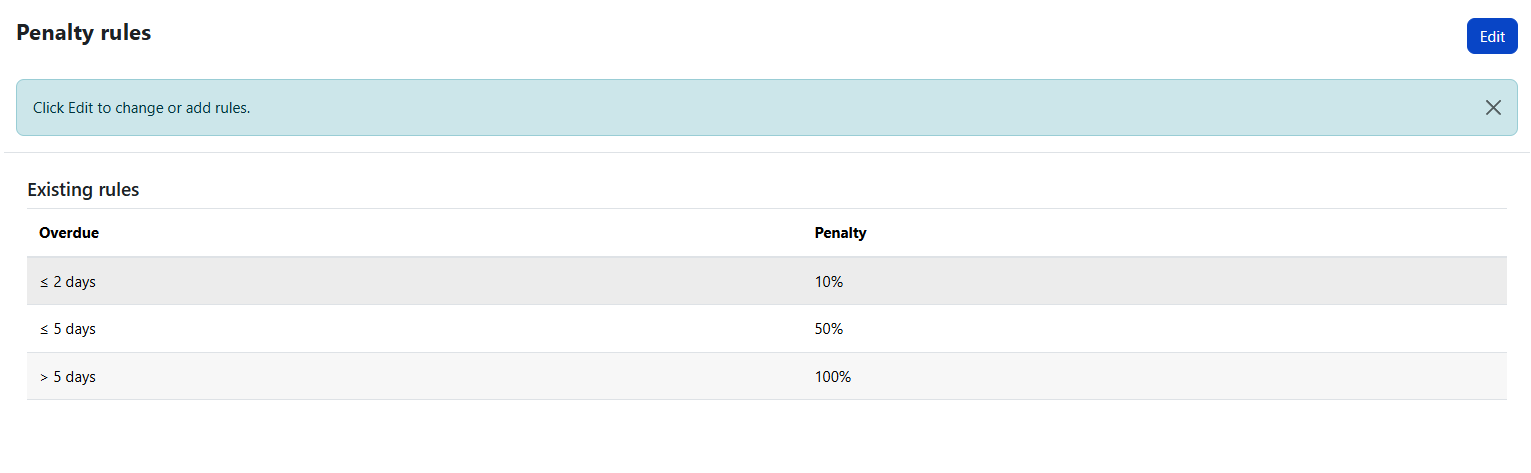Image resolution: width=1531 pixels, height=473 pixels.
Task: Click the Penalty column header
Action: (x=840, y=233)
